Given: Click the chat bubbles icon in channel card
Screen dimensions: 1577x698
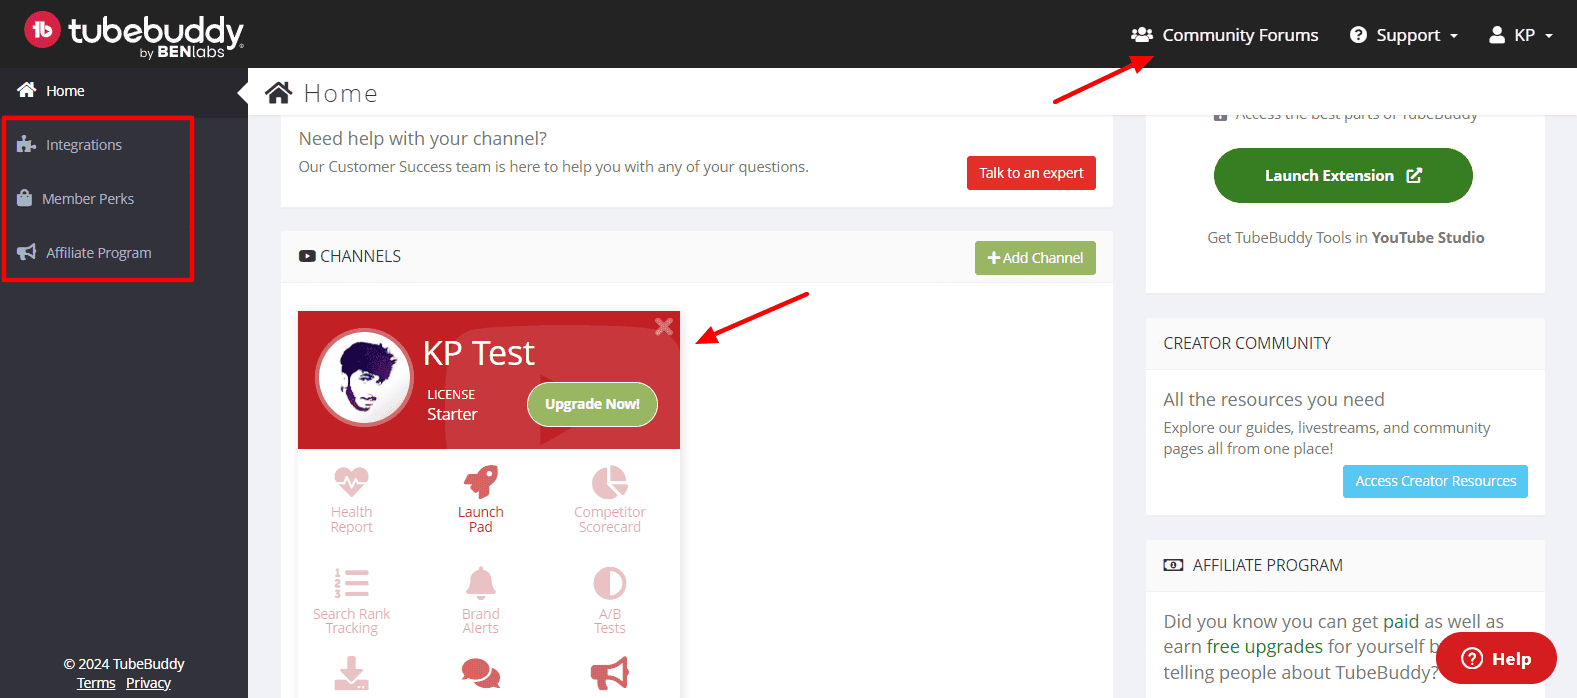Looking at the screenshot, I should pos(481,673).
